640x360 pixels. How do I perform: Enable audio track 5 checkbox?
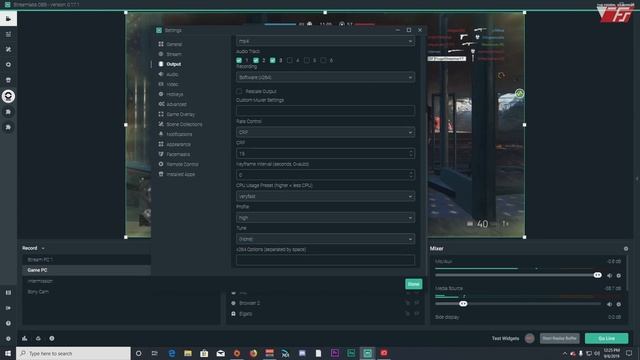click(307, 60)
